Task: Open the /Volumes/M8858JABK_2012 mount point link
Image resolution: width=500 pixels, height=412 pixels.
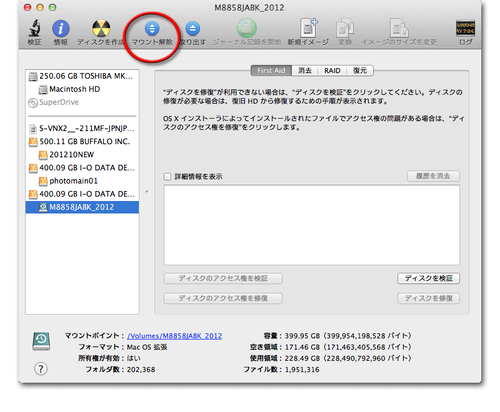Action: [x=175, y=336]
